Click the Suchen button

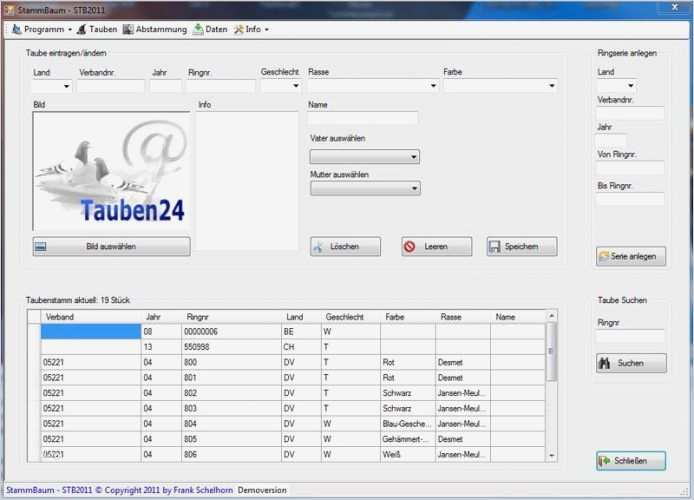tap(631, 363)
